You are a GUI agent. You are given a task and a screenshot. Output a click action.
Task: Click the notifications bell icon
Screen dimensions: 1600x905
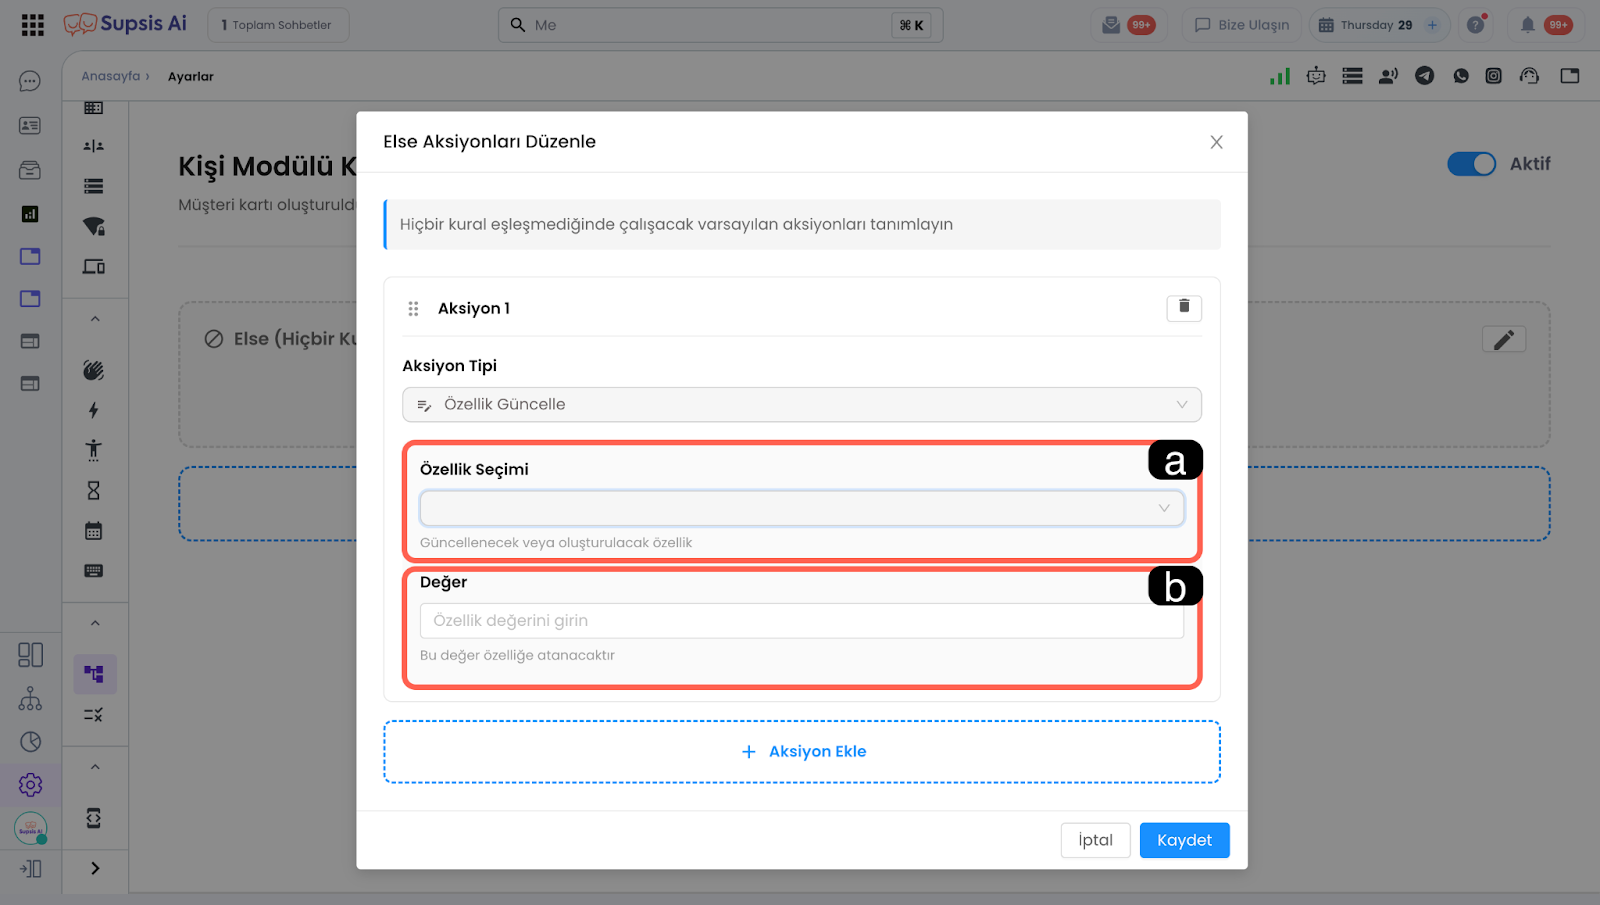point(1527,25)
